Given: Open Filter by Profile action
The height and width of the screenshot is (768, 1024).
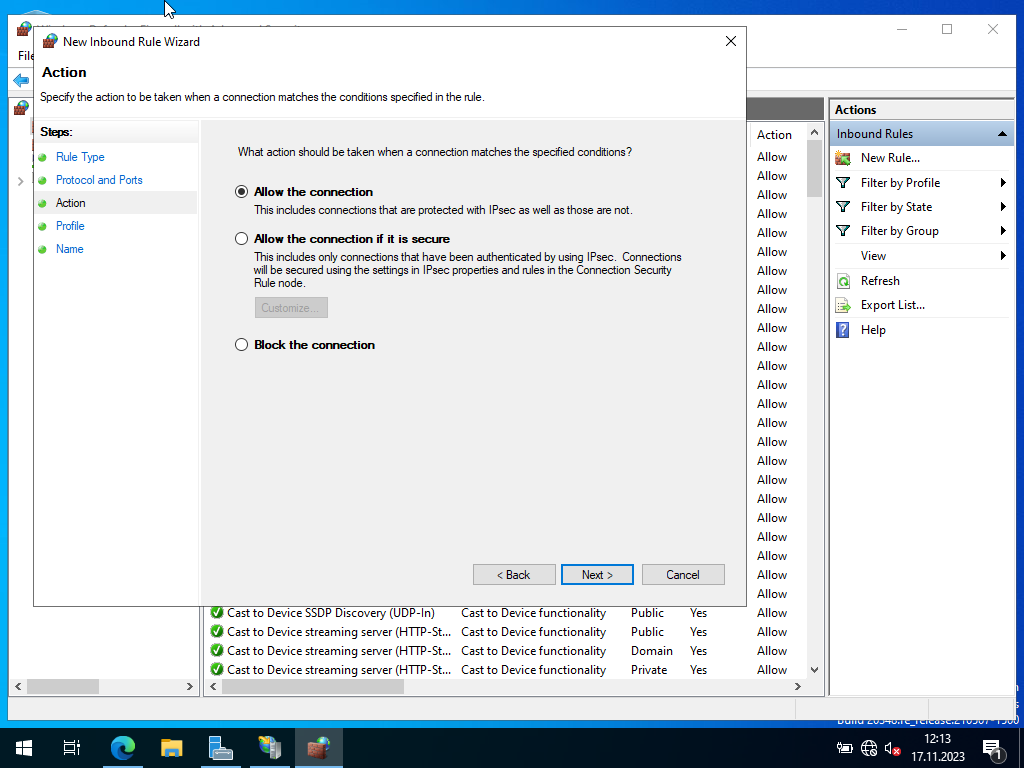Looking at the screenshot, I should click(901, 183).
